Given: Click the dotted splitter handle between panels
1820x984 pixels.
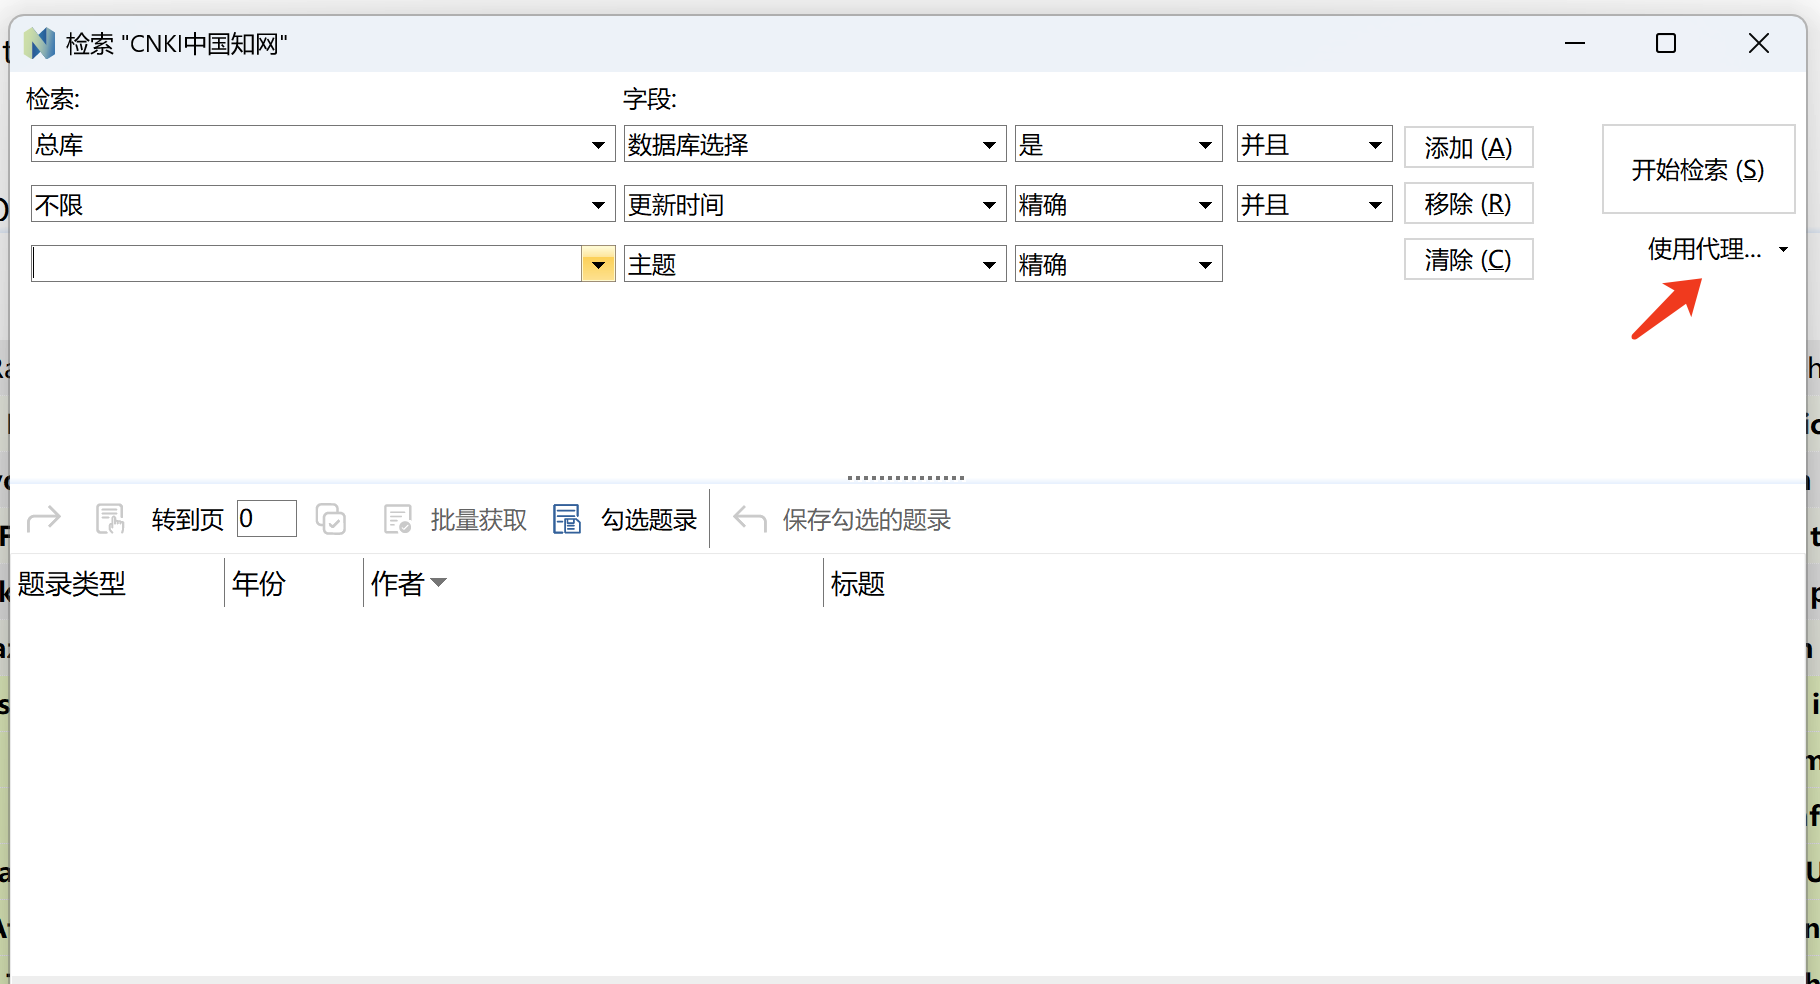Looking at the screenshot, I should pos(906,478).
